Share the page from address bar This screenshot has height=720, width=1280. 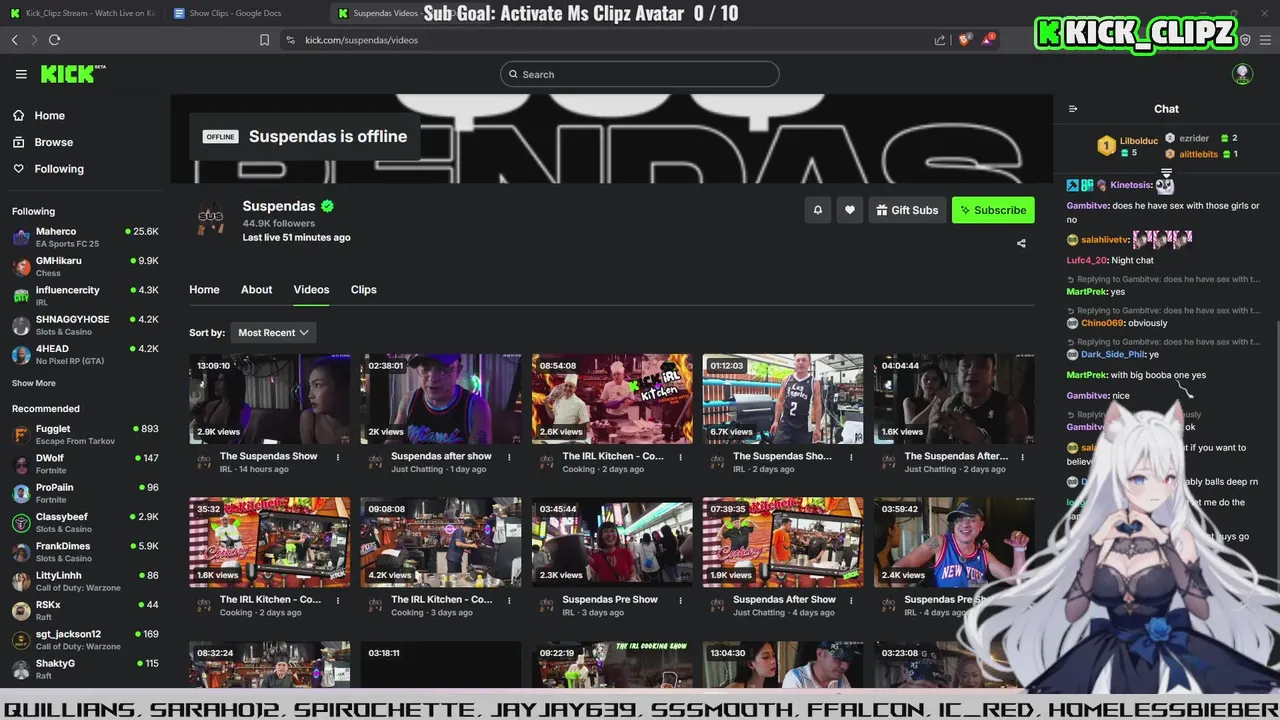point(940,40)
